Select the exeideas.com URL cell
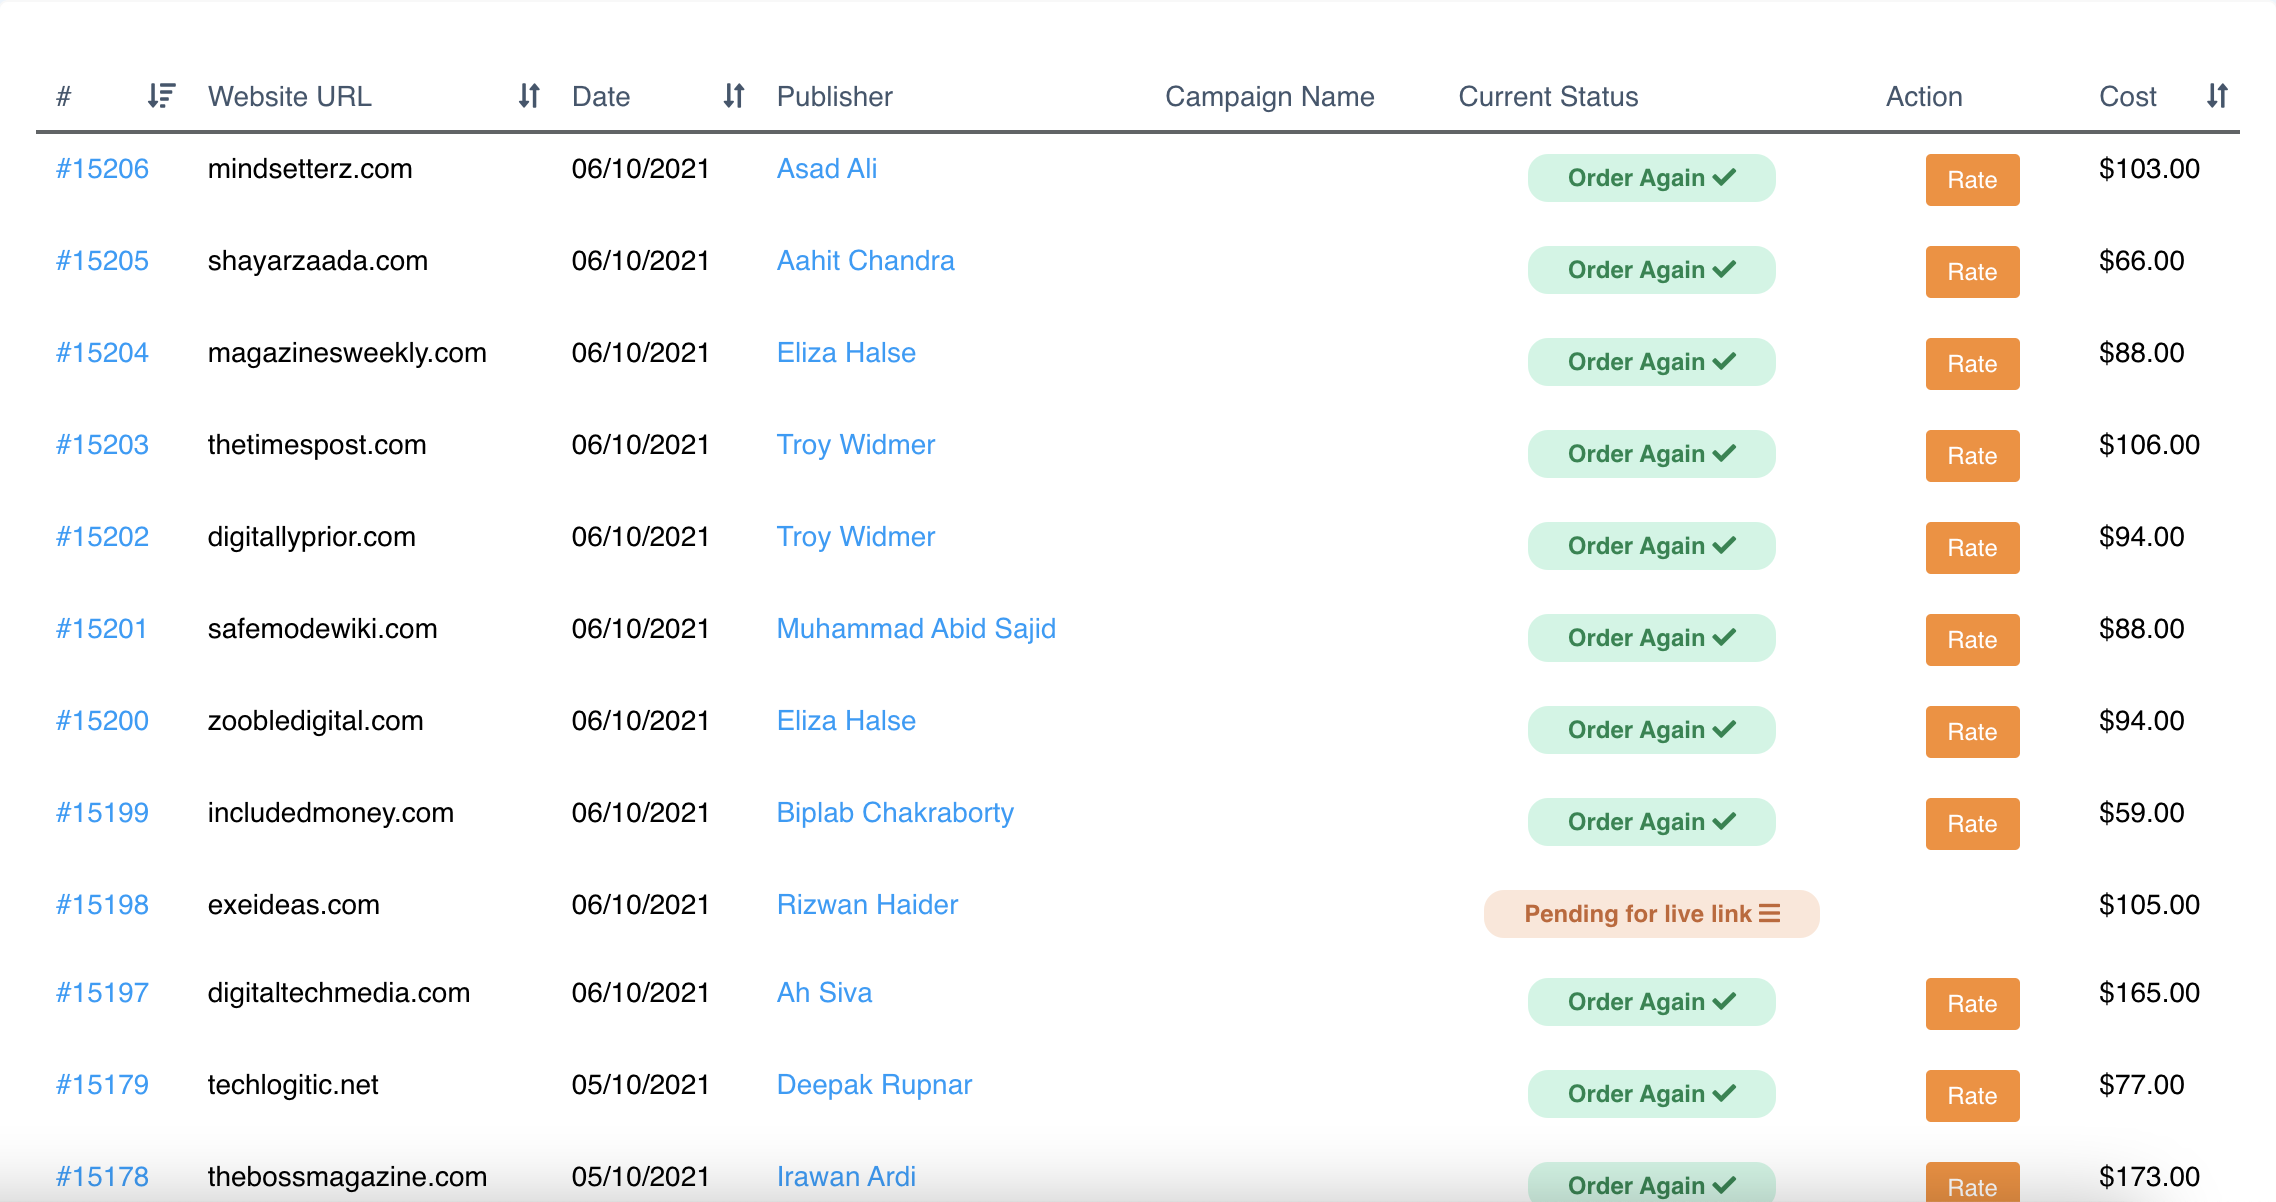The height and width of the screenshot is (1202, 2276). (294, 904)
